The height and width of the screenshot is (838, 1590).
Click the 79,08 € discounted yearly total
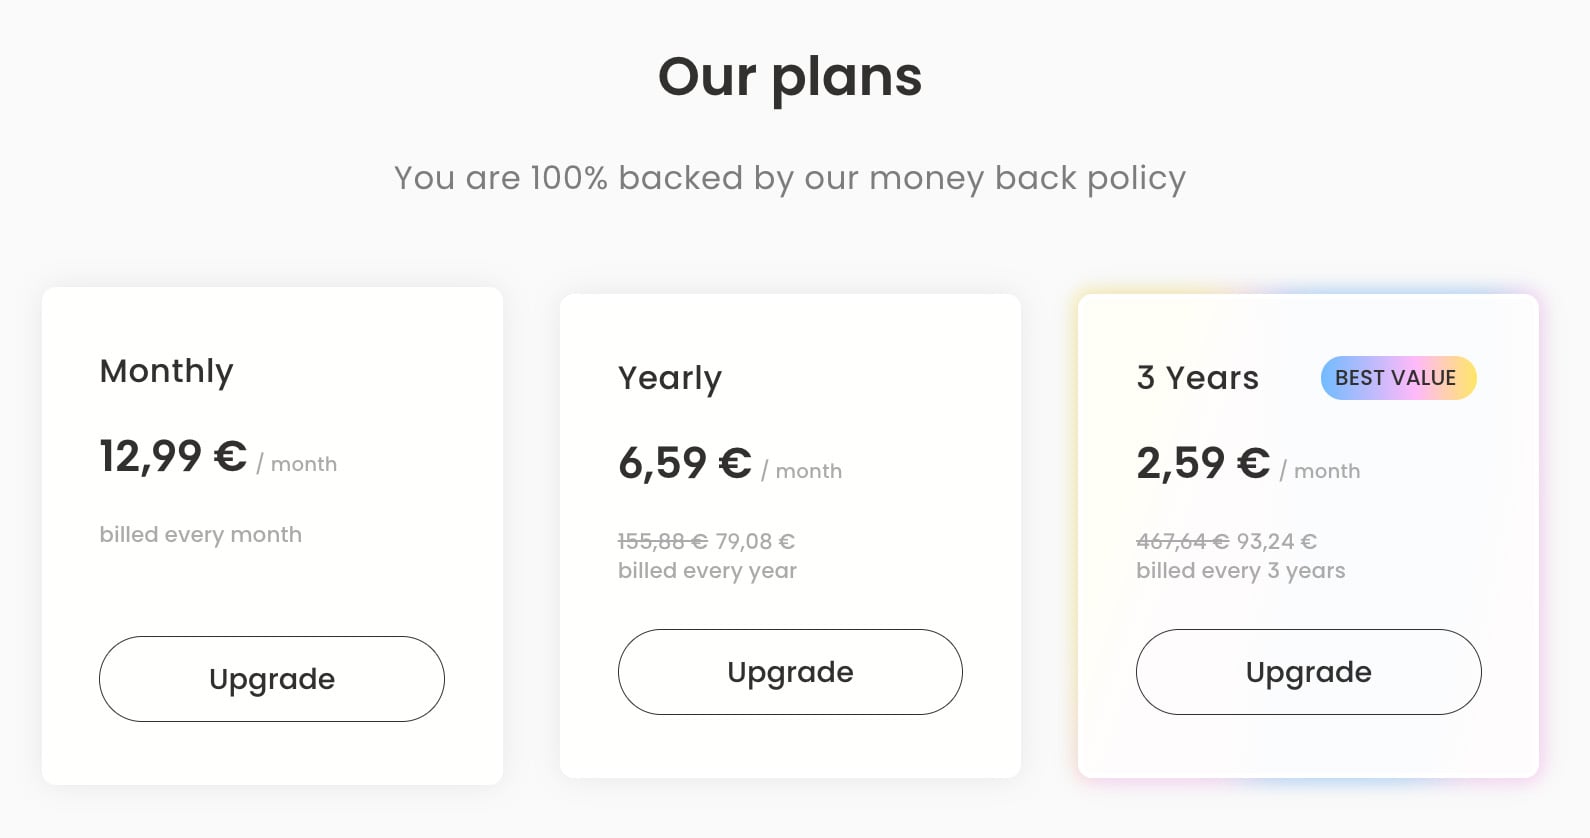(x=758, y=541)
